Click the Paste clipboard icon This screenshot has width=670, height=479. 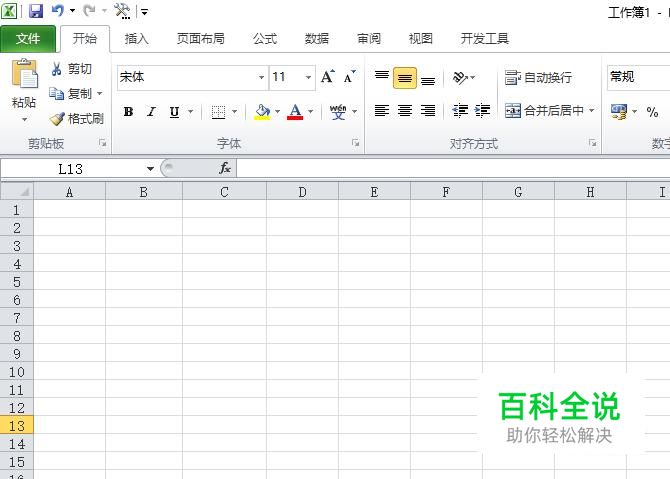(x=24, y=73)
